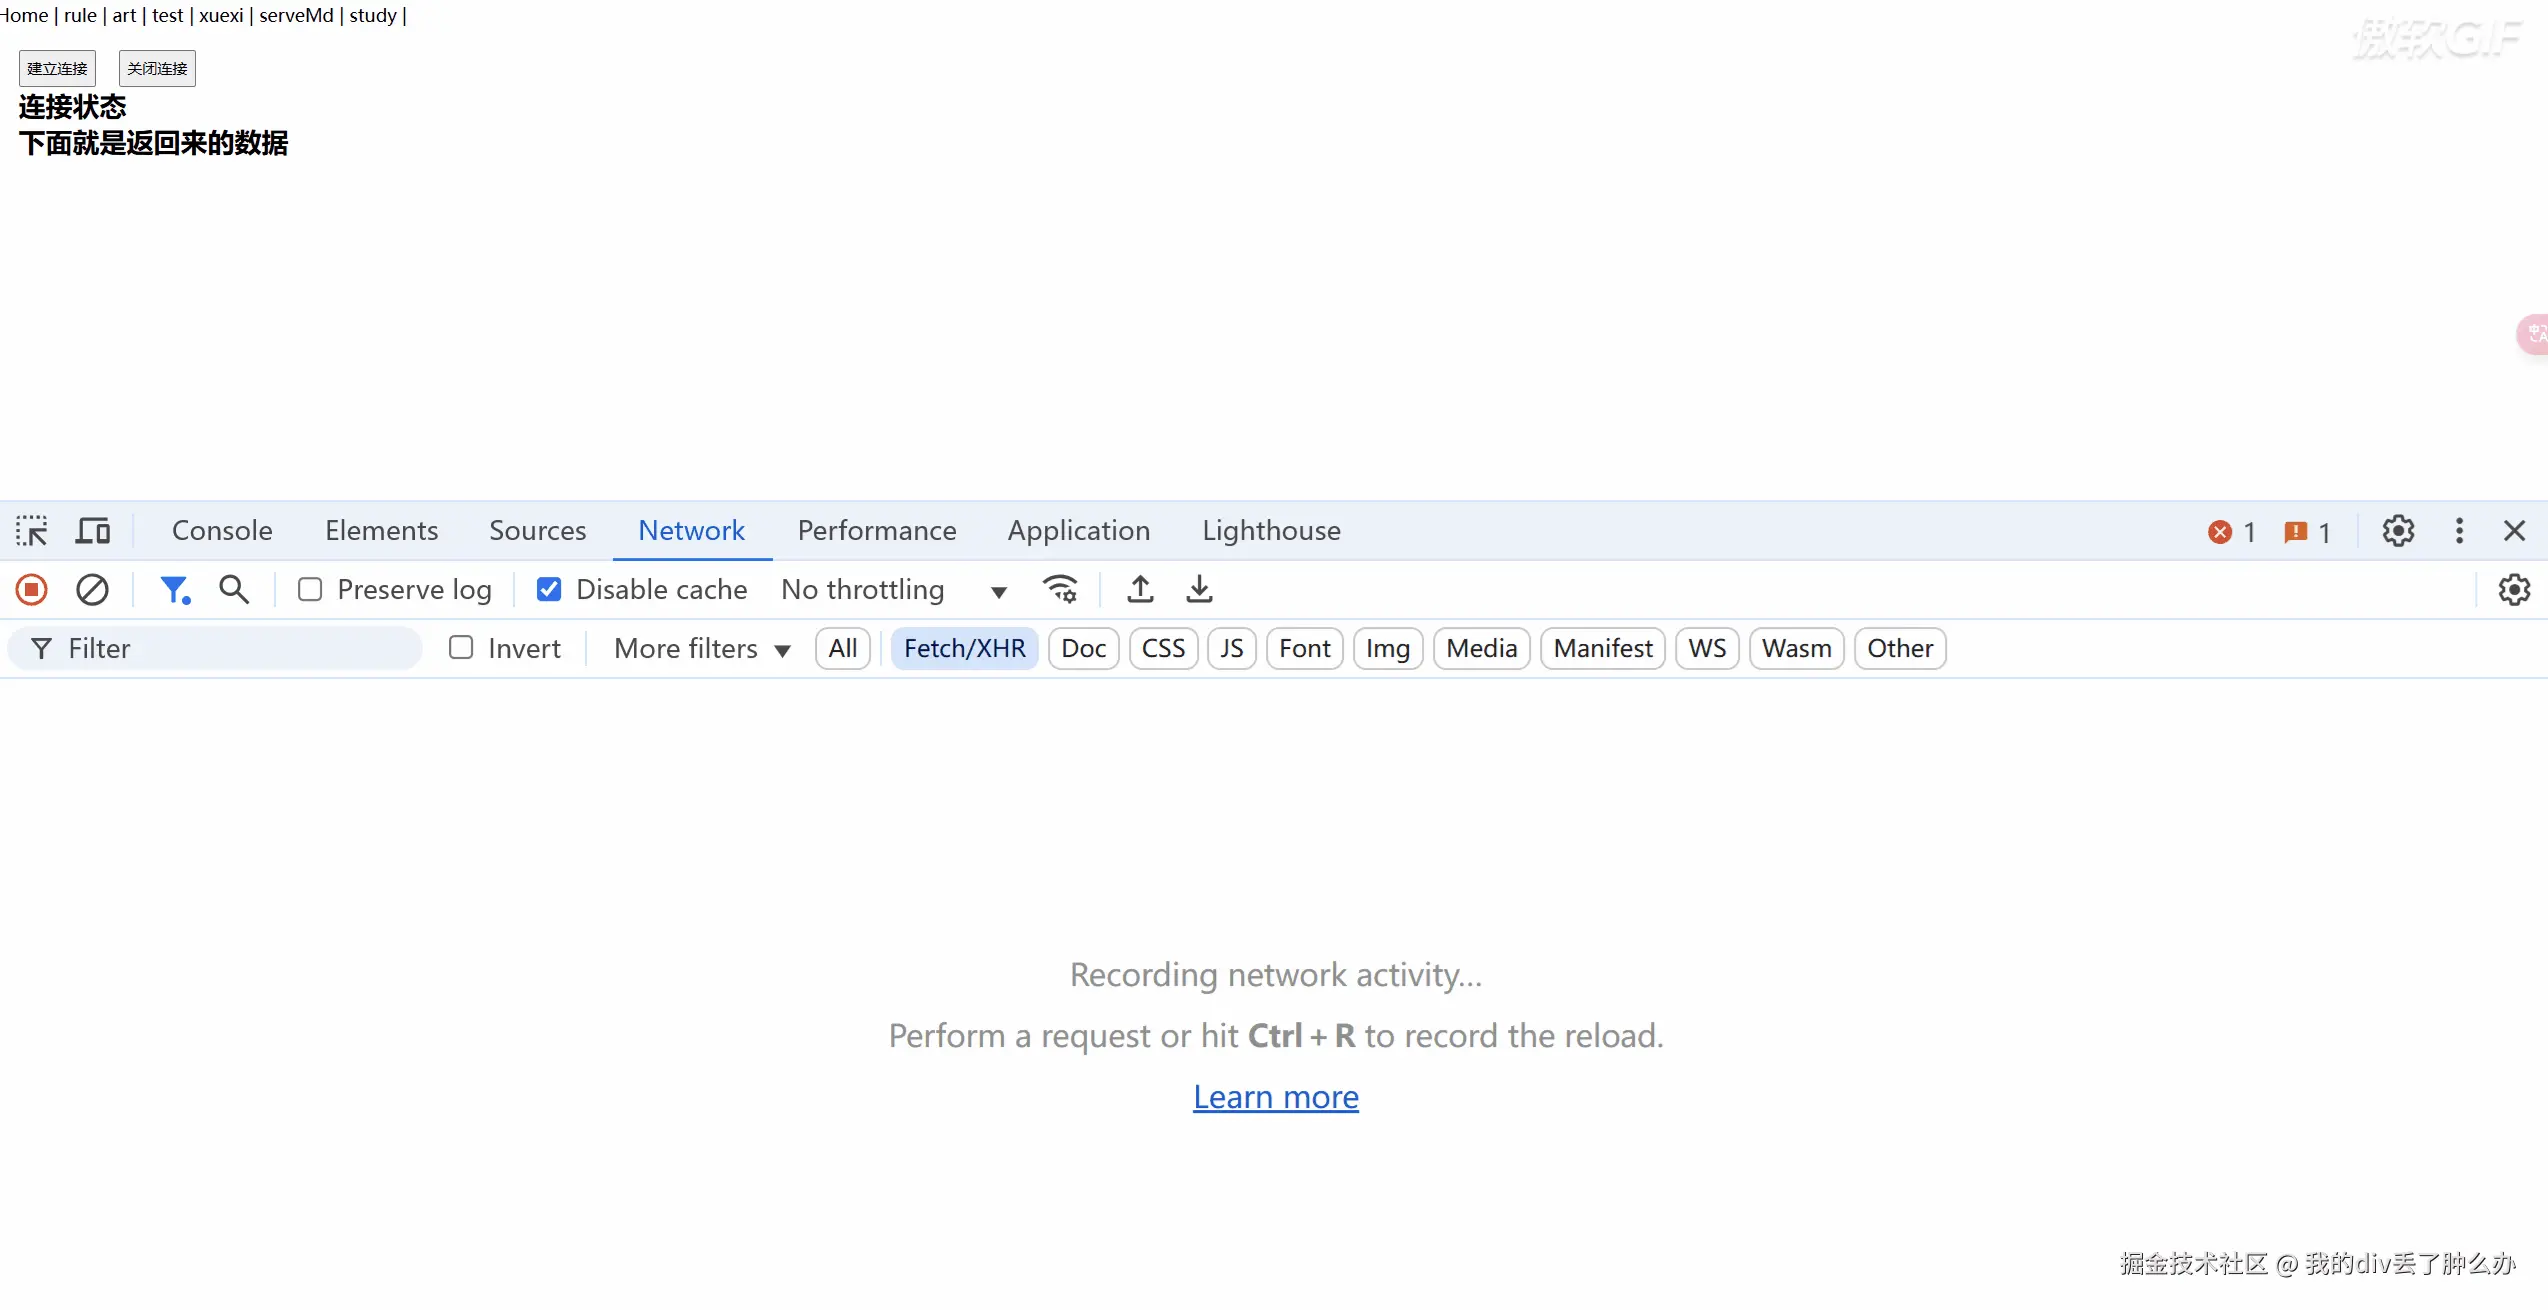Open DevTools settings gear in tab bar

pyautogui.click(x=2398, y=530)
